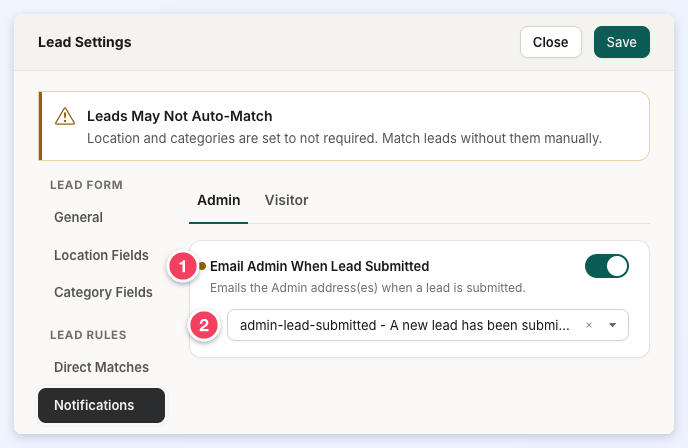Click the 'LEAD RULES' section header

[88, 335]
